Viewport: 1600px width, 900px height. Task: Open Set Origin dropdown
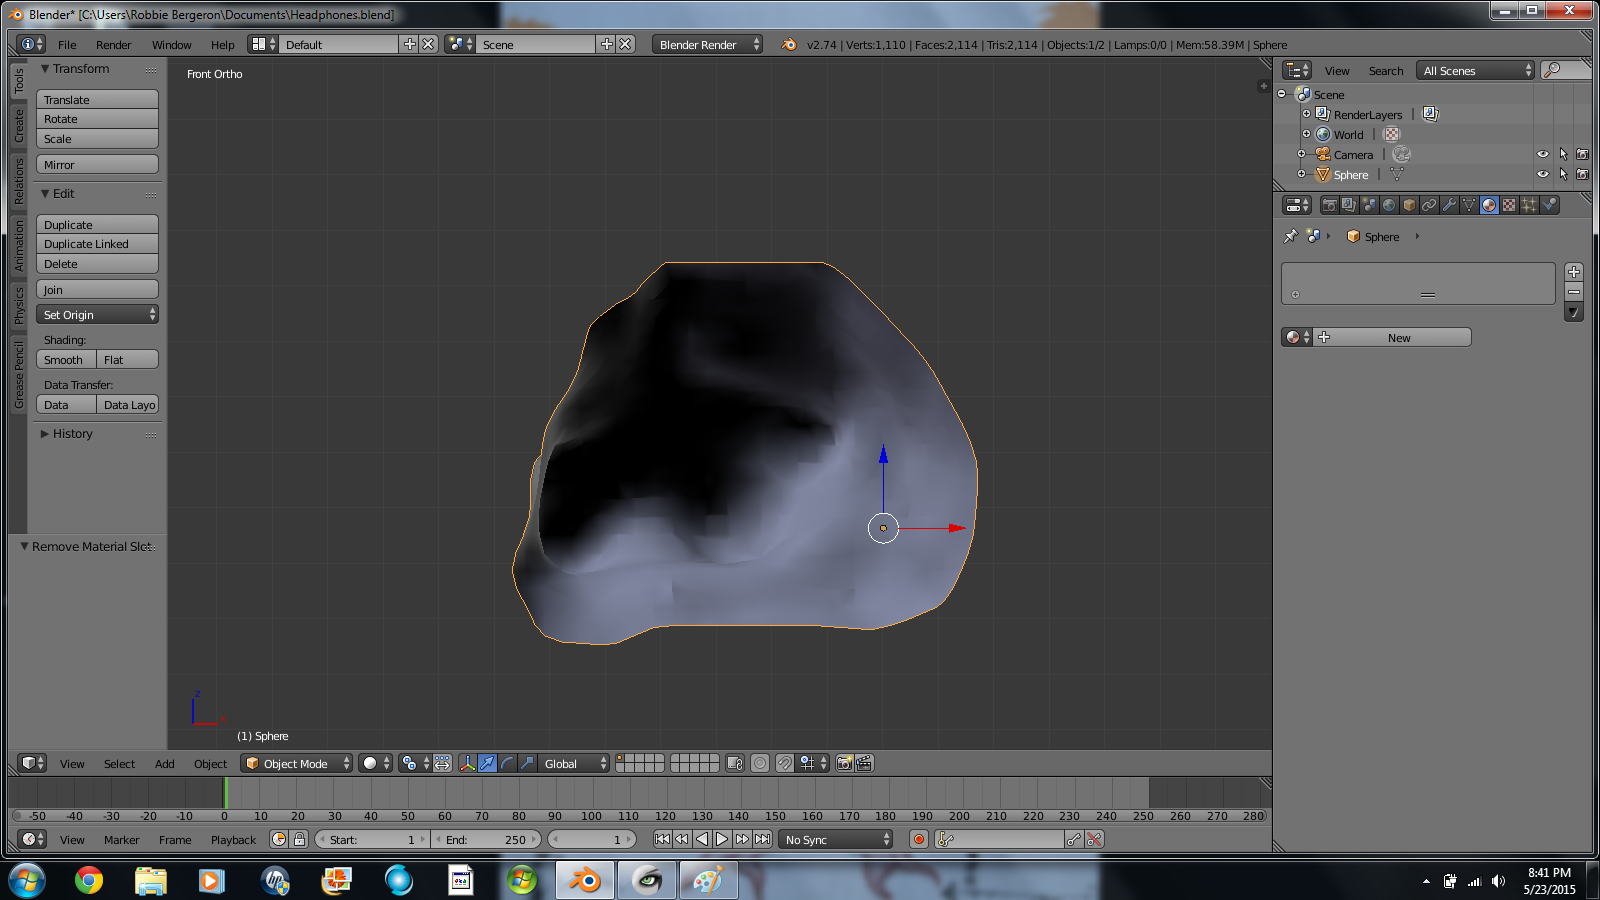pyautogui.click(x=97, y=314)
